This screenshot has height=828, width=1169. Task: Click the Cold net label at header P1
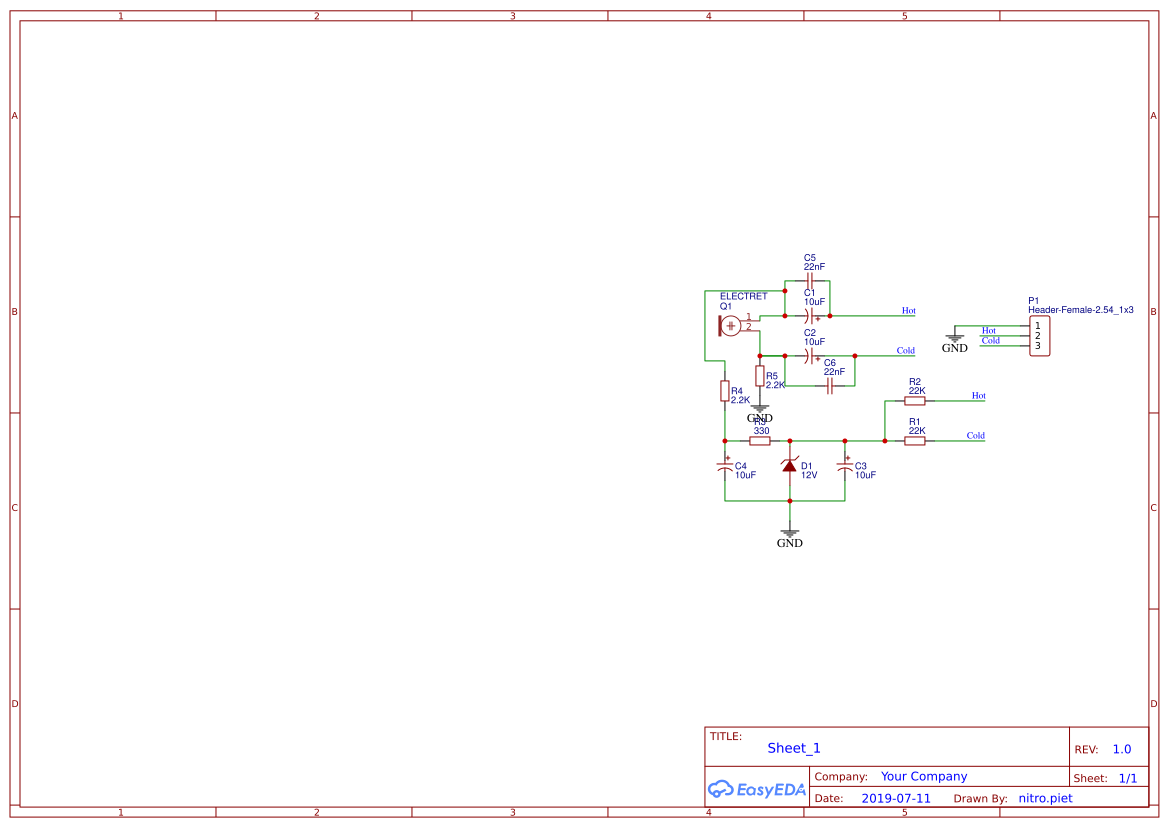click(990, 341)
